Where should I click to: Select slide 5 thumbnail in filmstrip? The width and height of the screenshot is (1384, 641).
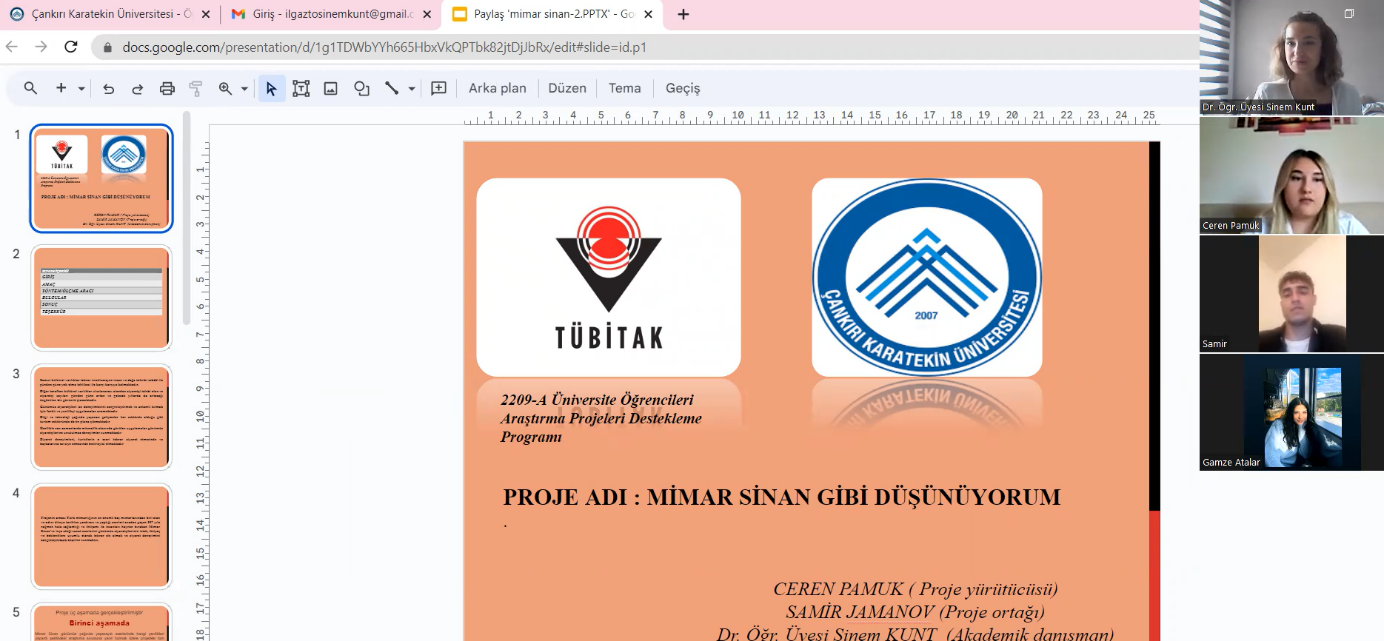[x=101, y=622]
